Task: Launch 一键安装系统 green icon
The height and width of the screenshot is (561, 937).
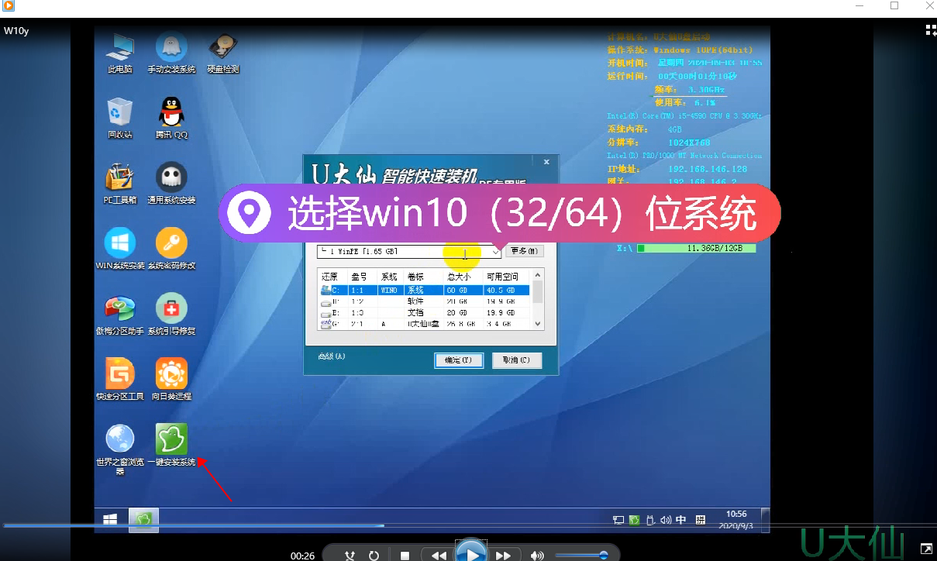Action: pos(172,445)
